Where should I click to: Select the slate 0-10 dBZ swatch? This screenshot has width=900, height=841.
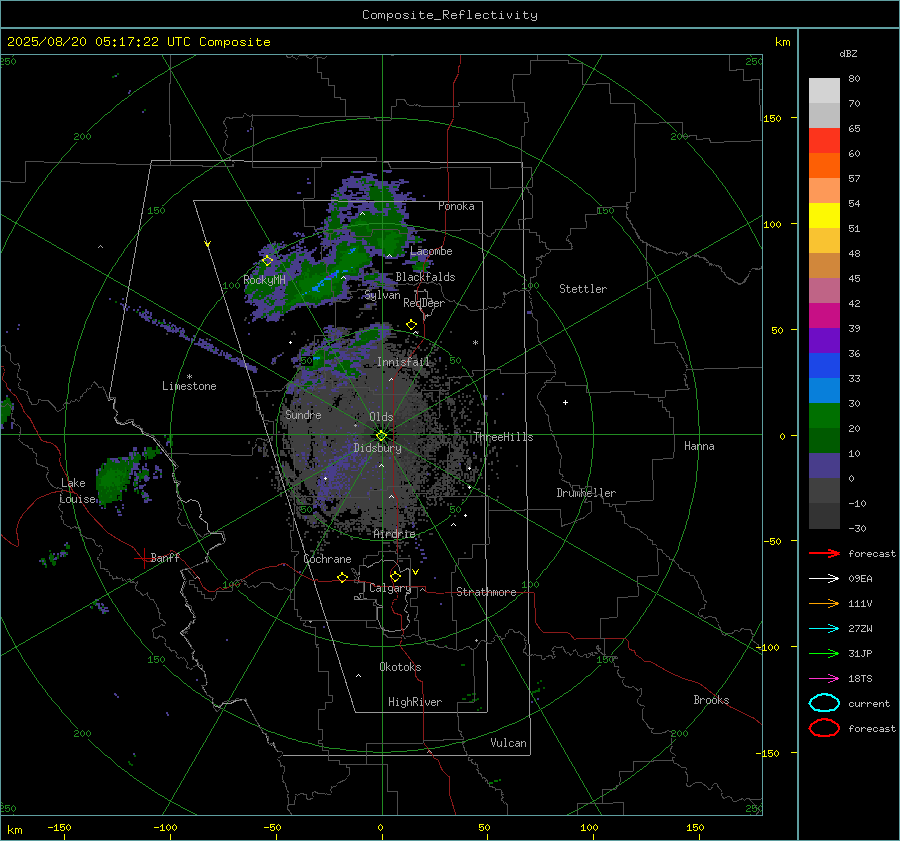pos(824,466)
